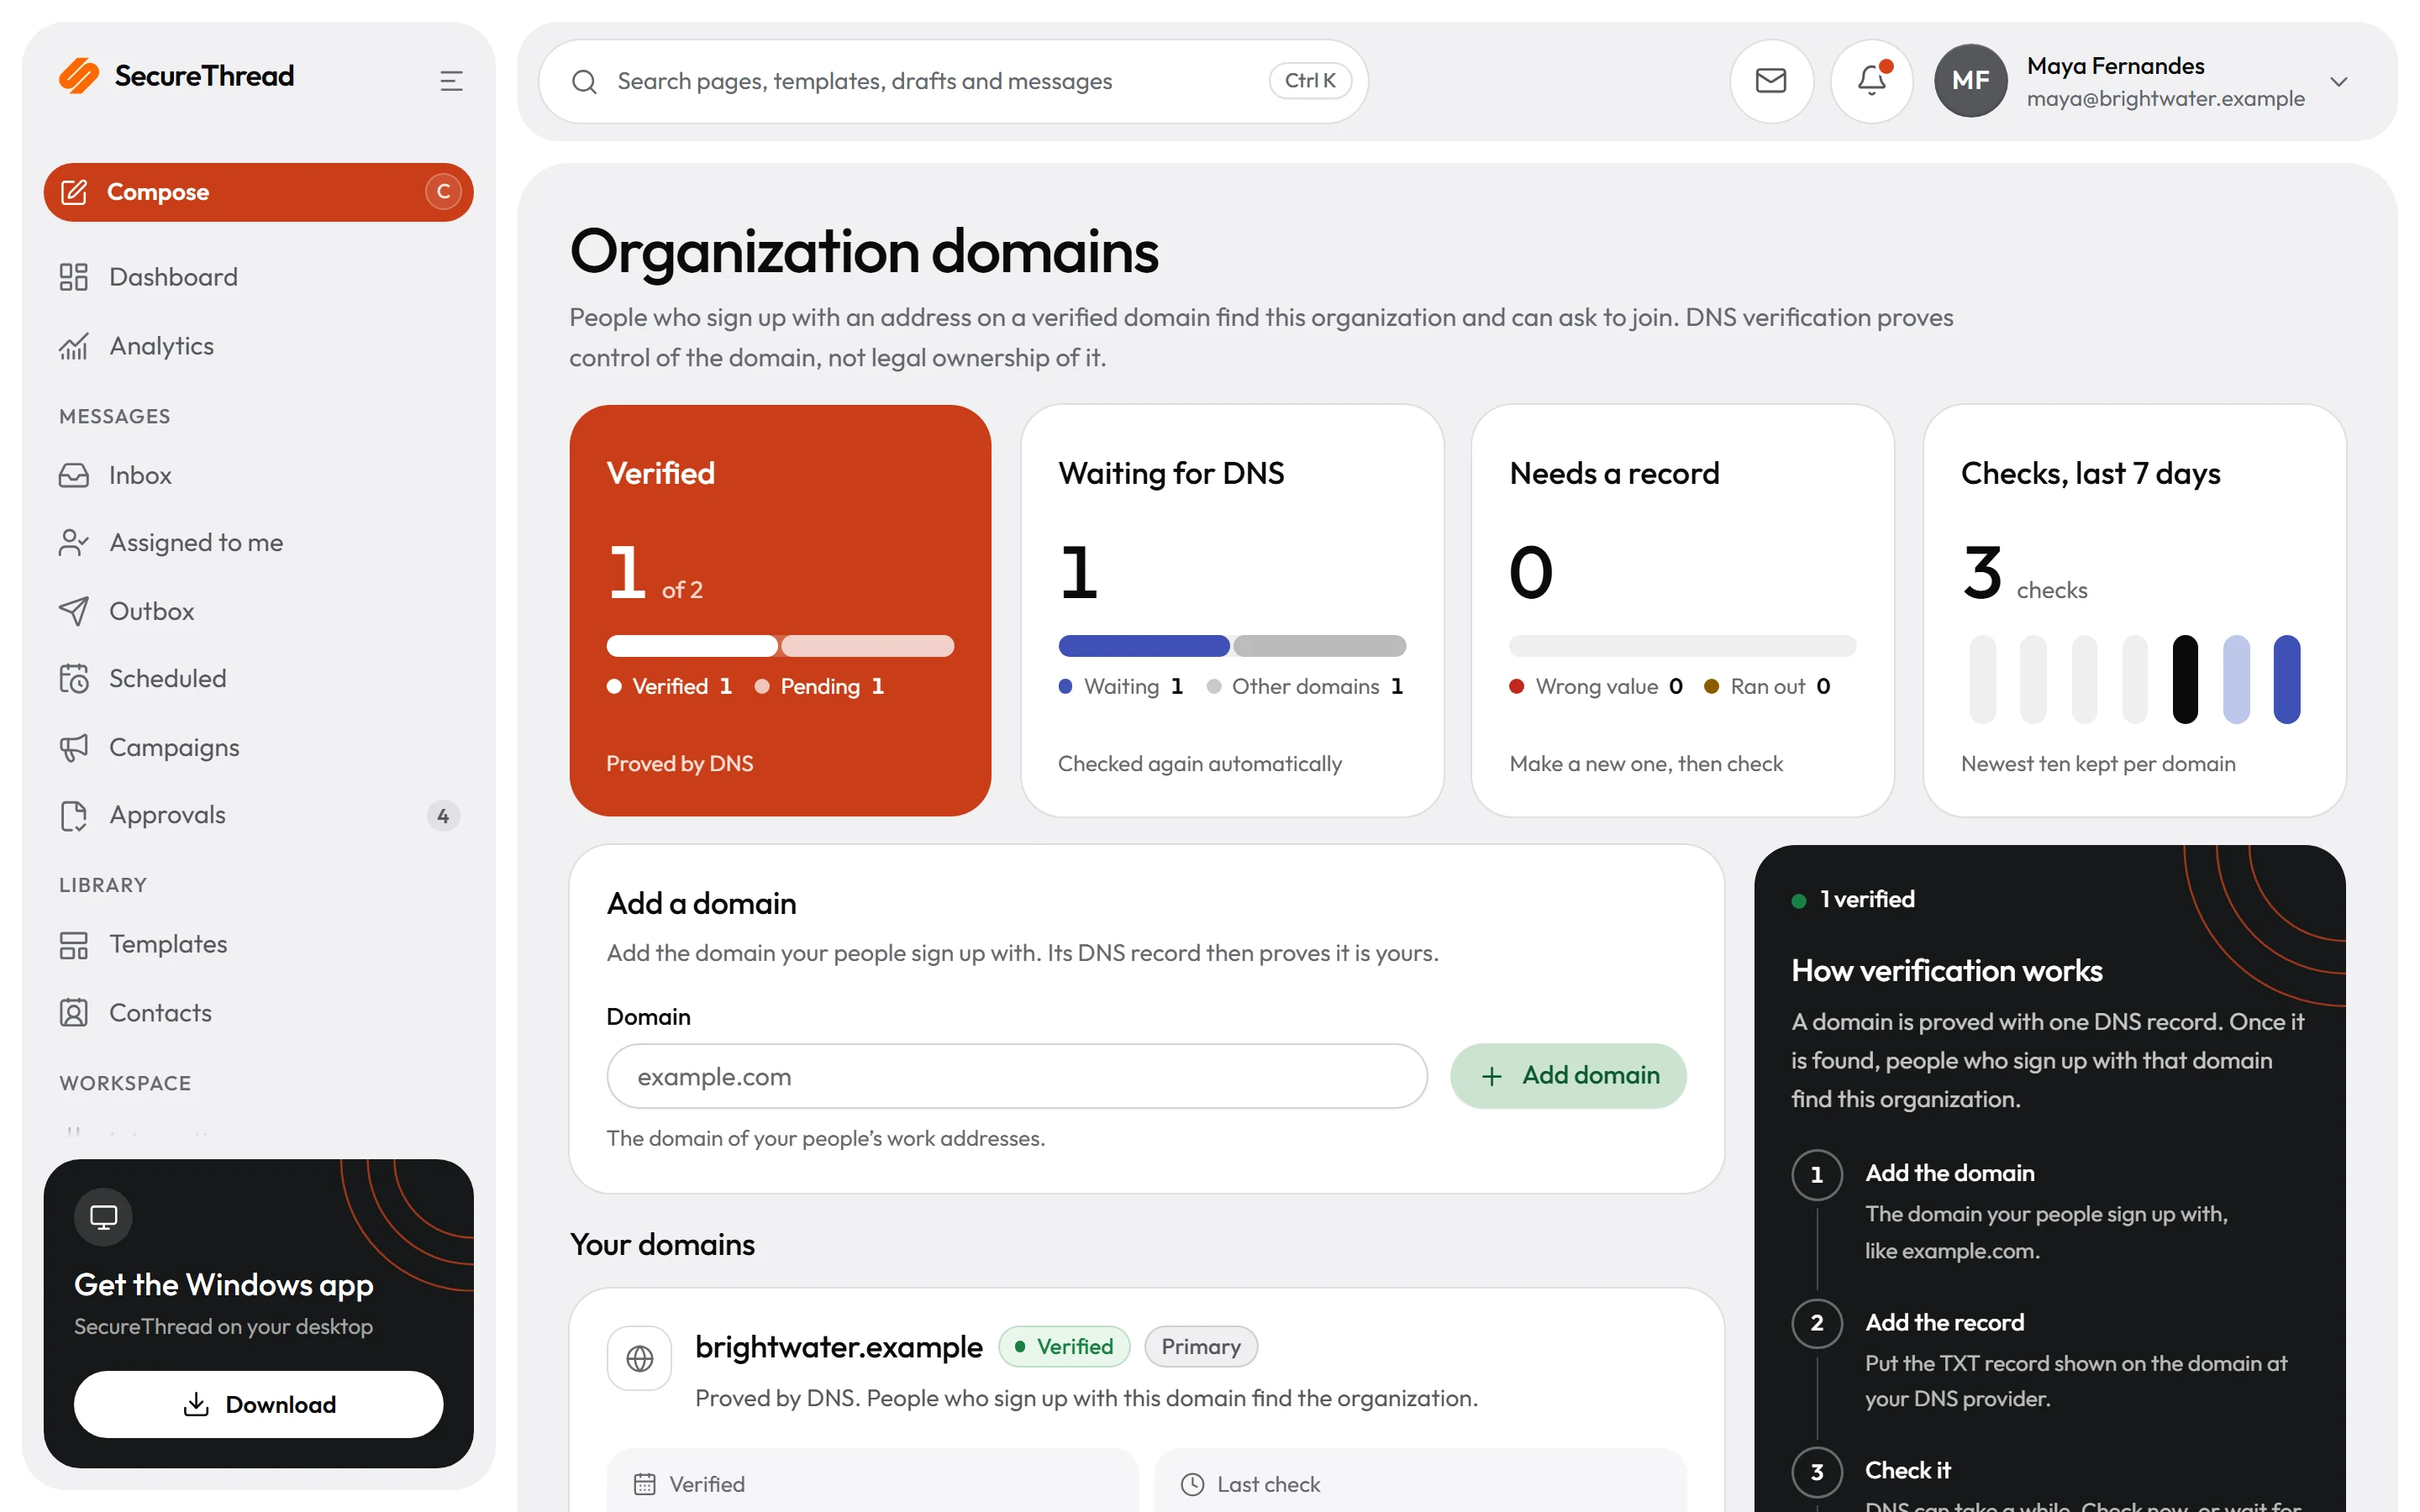Click the black bar in Checks chart
Screen dimensions: 2420x1512
2185,679
